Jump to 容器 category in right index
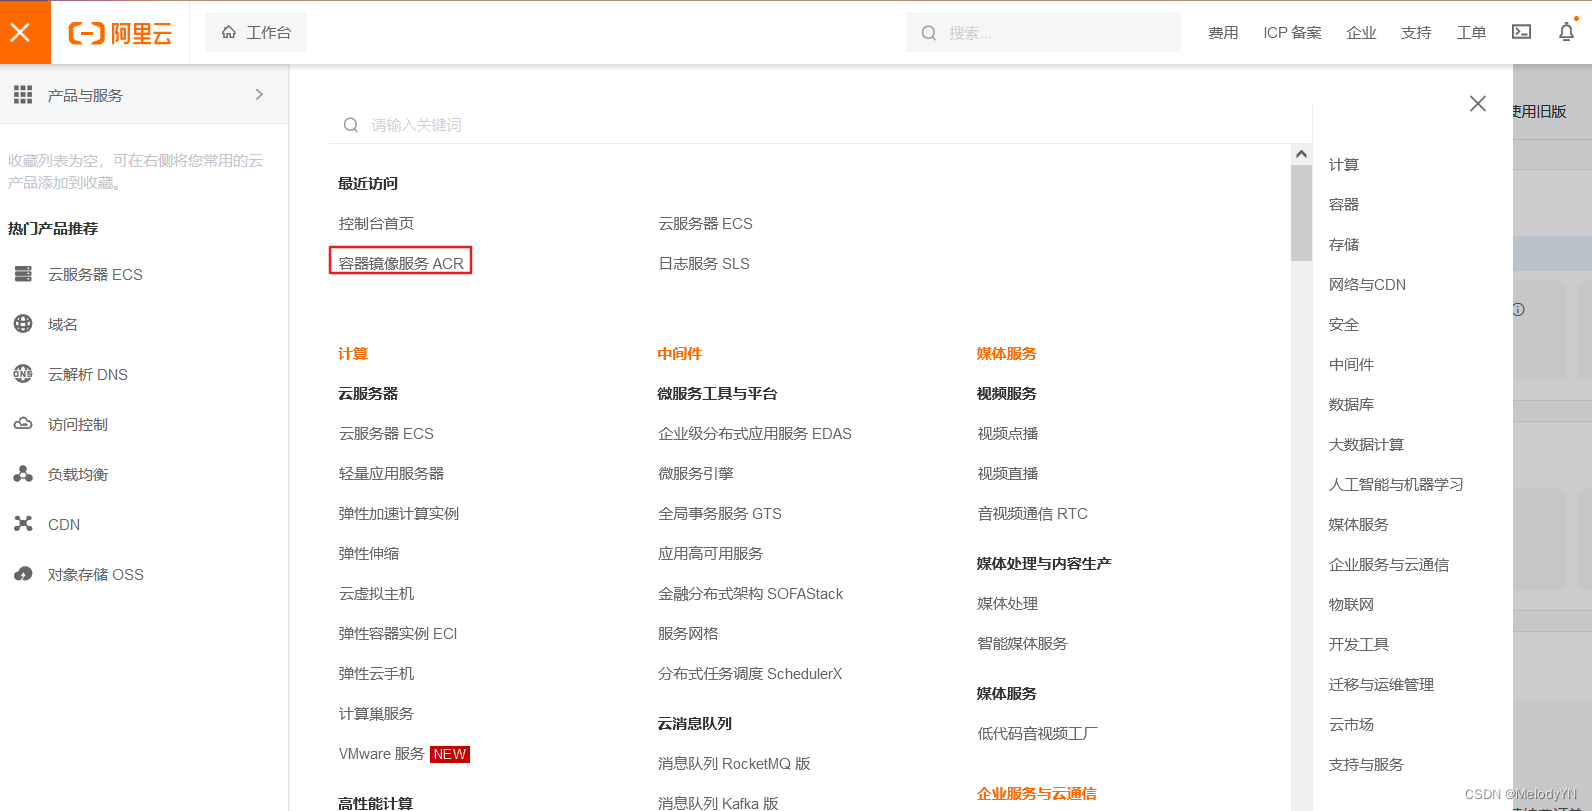1592x811 pixels. pyautogui.click(x=1343, y=204)
